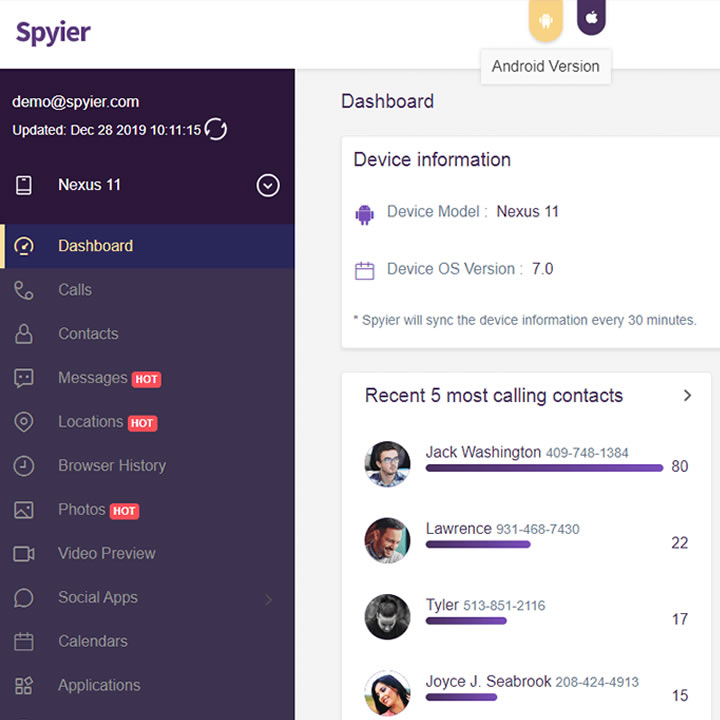Click the Dashboard gauge icon
Image resolution: width=720 pixels, height=720 pixels.
pos(24,246)
